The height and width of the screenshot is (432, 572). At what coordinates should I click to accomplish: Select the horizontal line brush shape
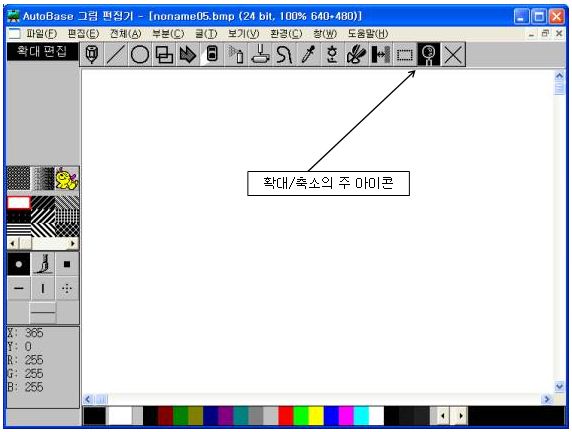click(19, 288)
